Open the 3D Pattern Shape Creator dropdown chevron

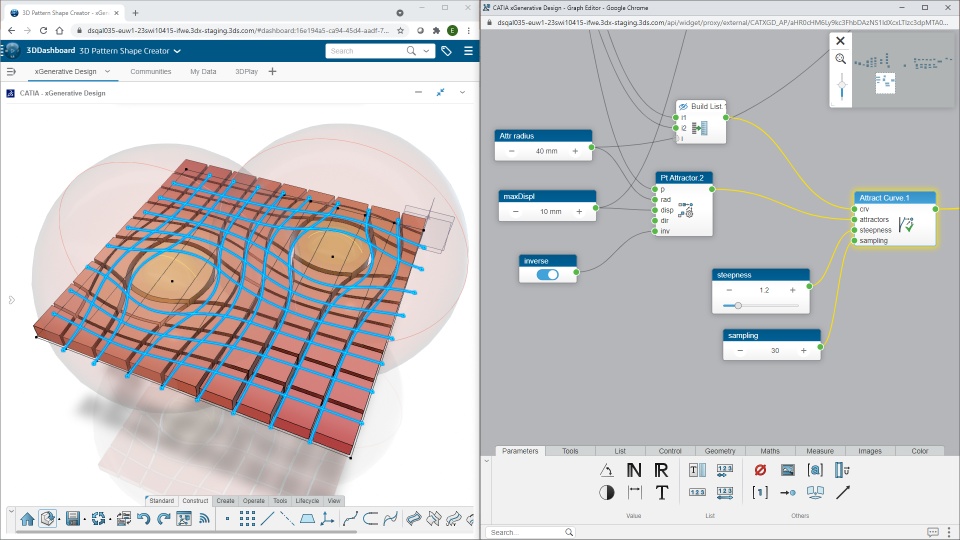click(178, 51)
